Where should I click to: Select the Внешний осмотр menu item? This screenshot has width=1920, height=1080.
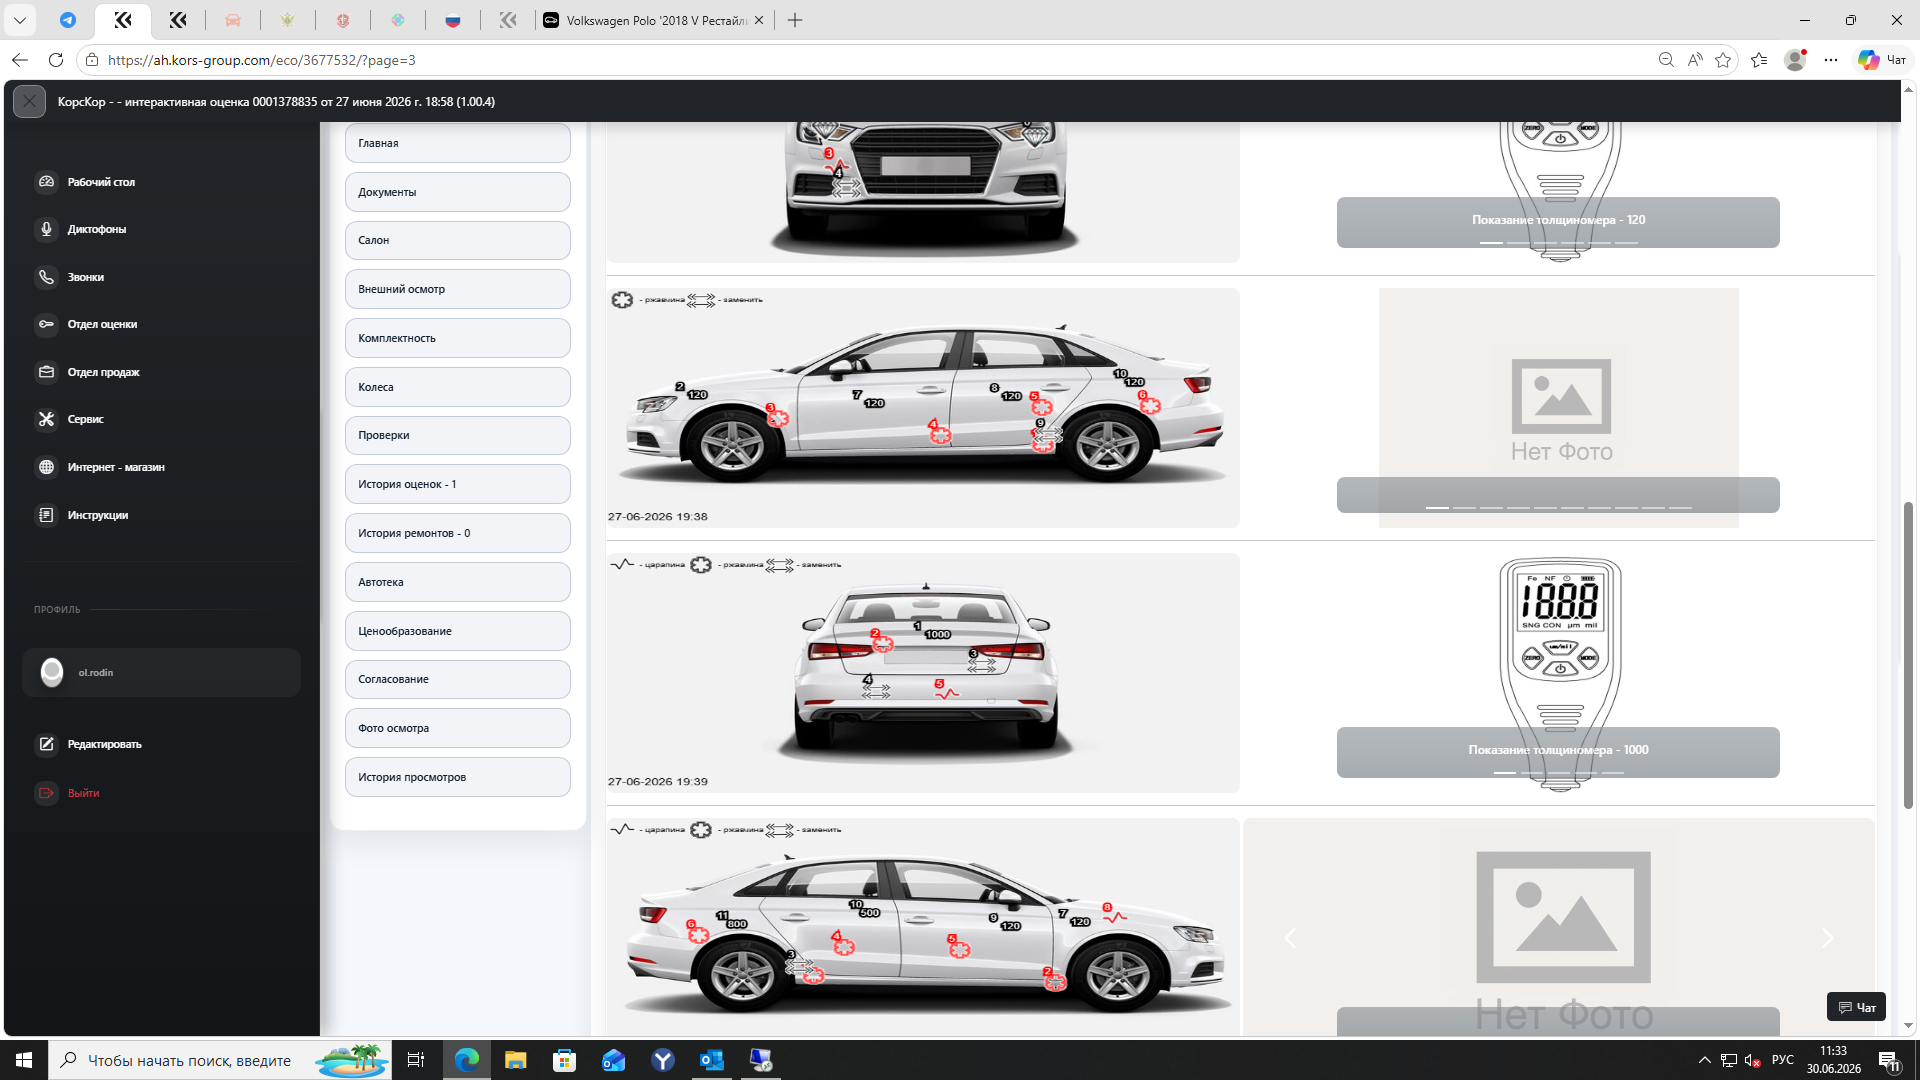click(x=458, y=289)
